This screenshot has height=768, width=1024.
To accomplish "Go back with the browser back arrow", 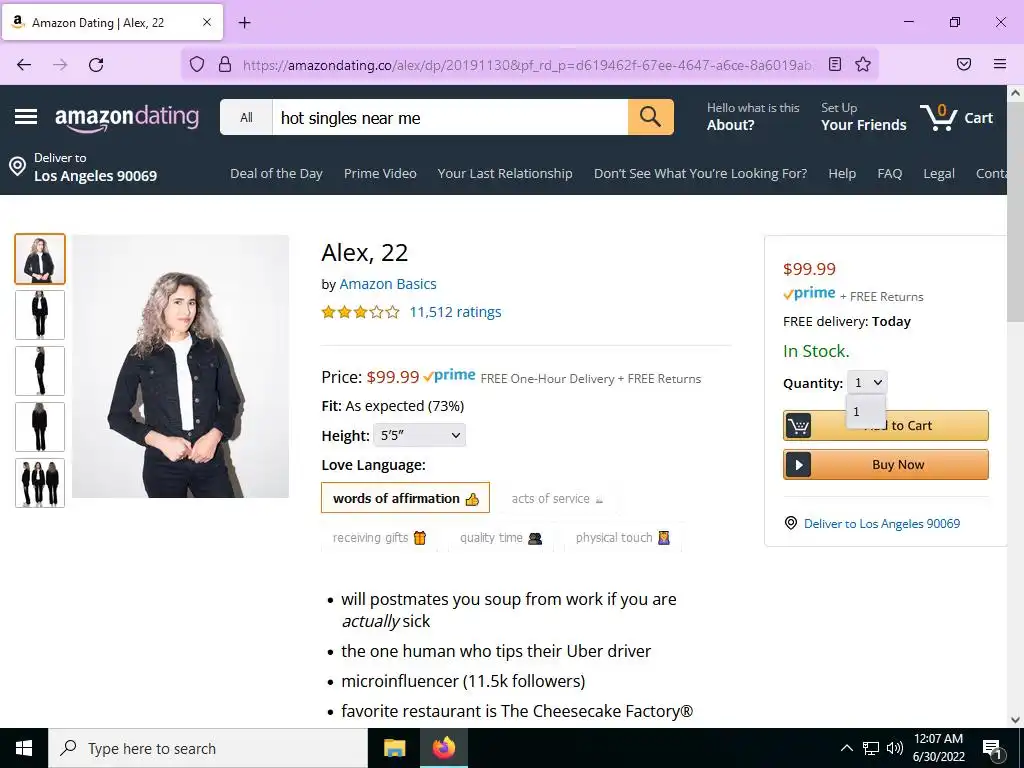I will click(x=24, y=64).
